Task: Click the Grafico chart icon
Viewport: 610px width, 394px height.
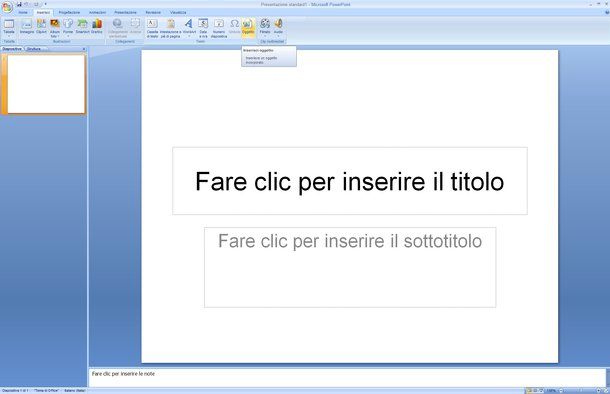Action: click(x=97, y=24)
